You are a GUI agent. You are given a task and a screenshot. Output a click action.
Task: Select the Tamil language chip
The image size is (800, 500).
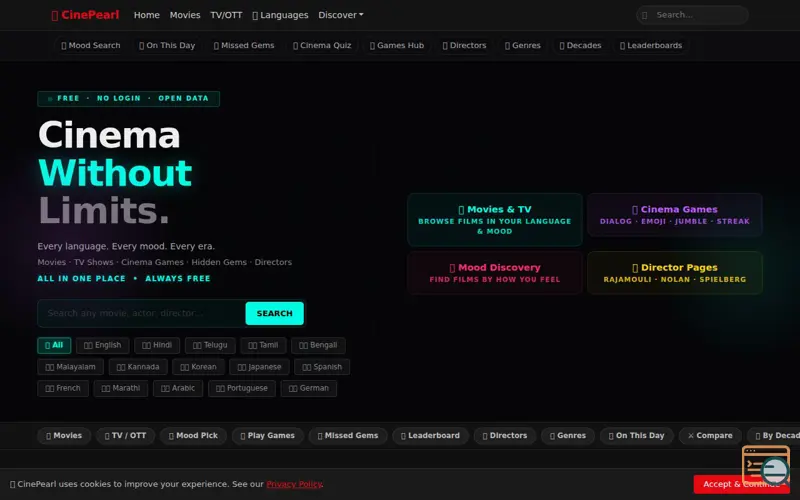tap(263, 345)
